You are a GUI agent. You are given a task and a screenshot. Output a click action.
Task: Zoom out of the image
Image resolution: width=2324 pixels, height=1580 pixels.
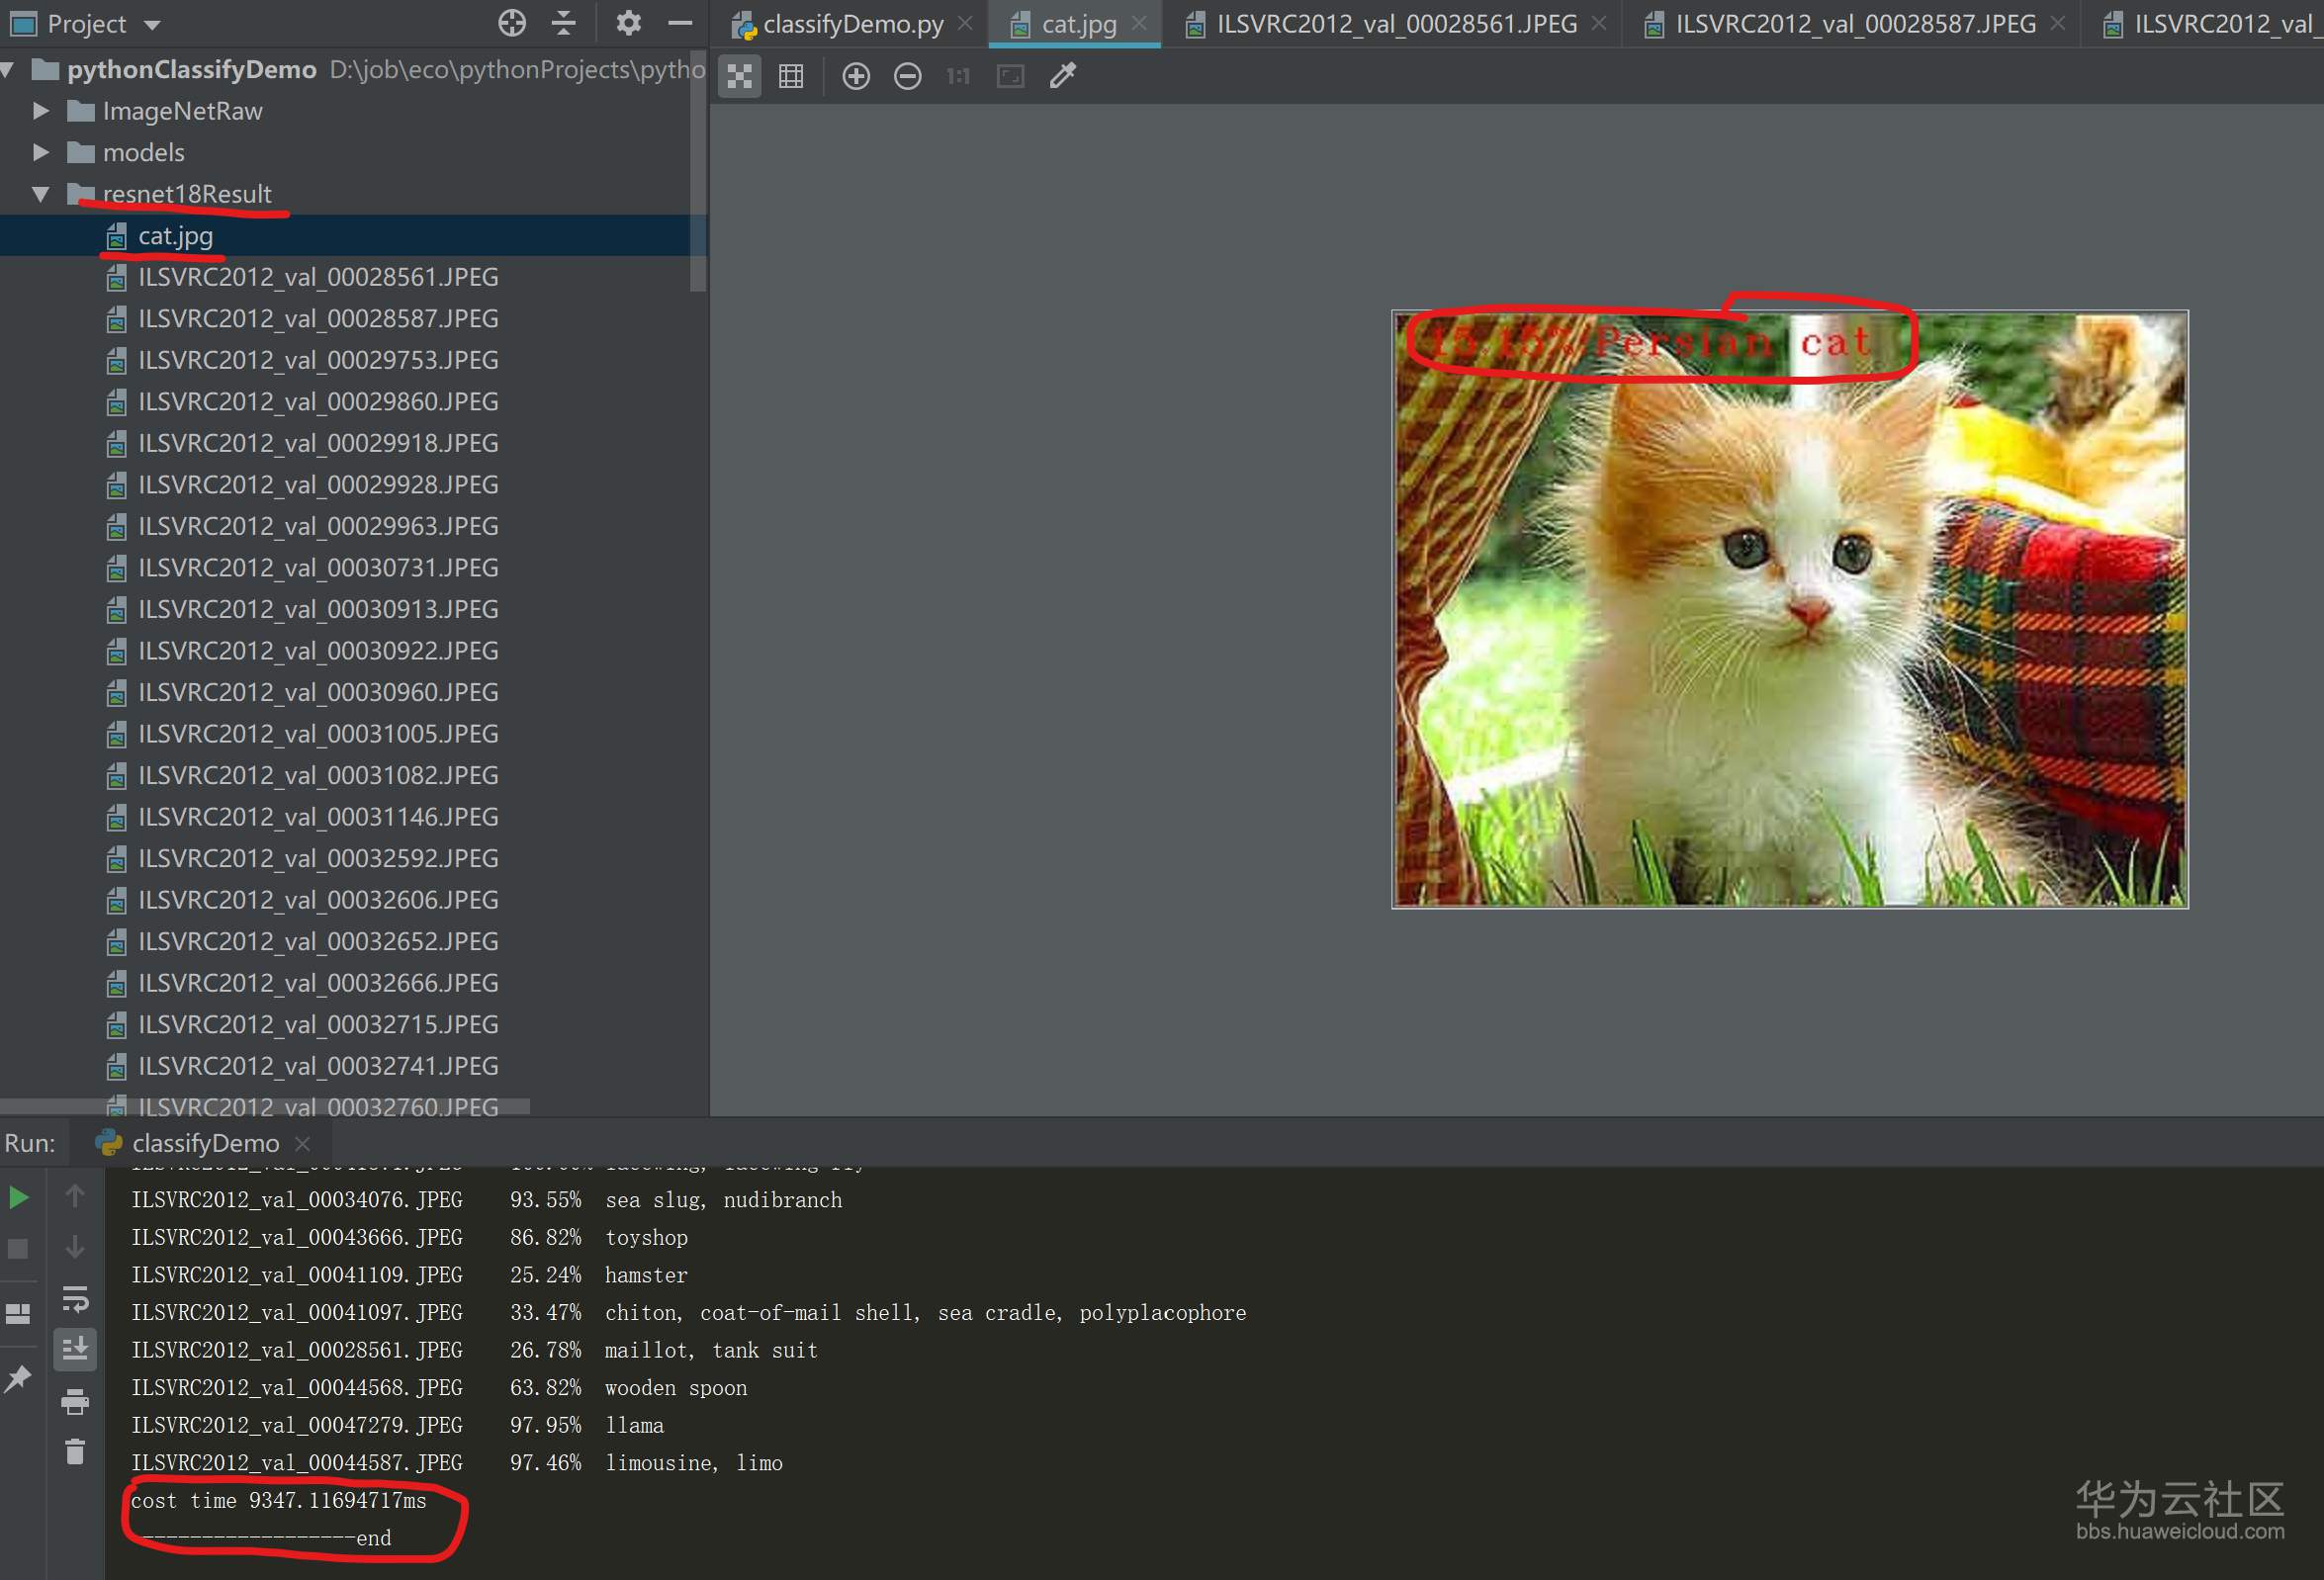click(907, 76)
